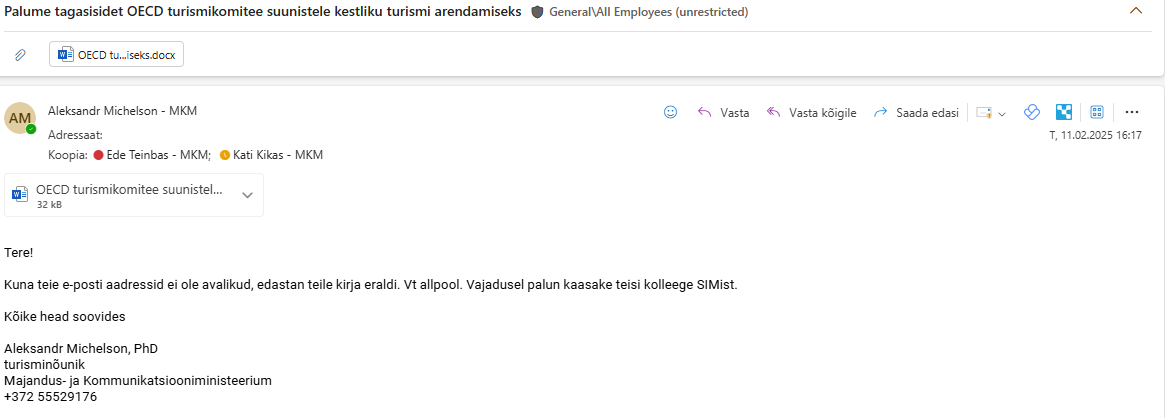Open the apps grid icon
Image resolution: width=1165 pixels, height=418 pixels.
coord(1097,113)
